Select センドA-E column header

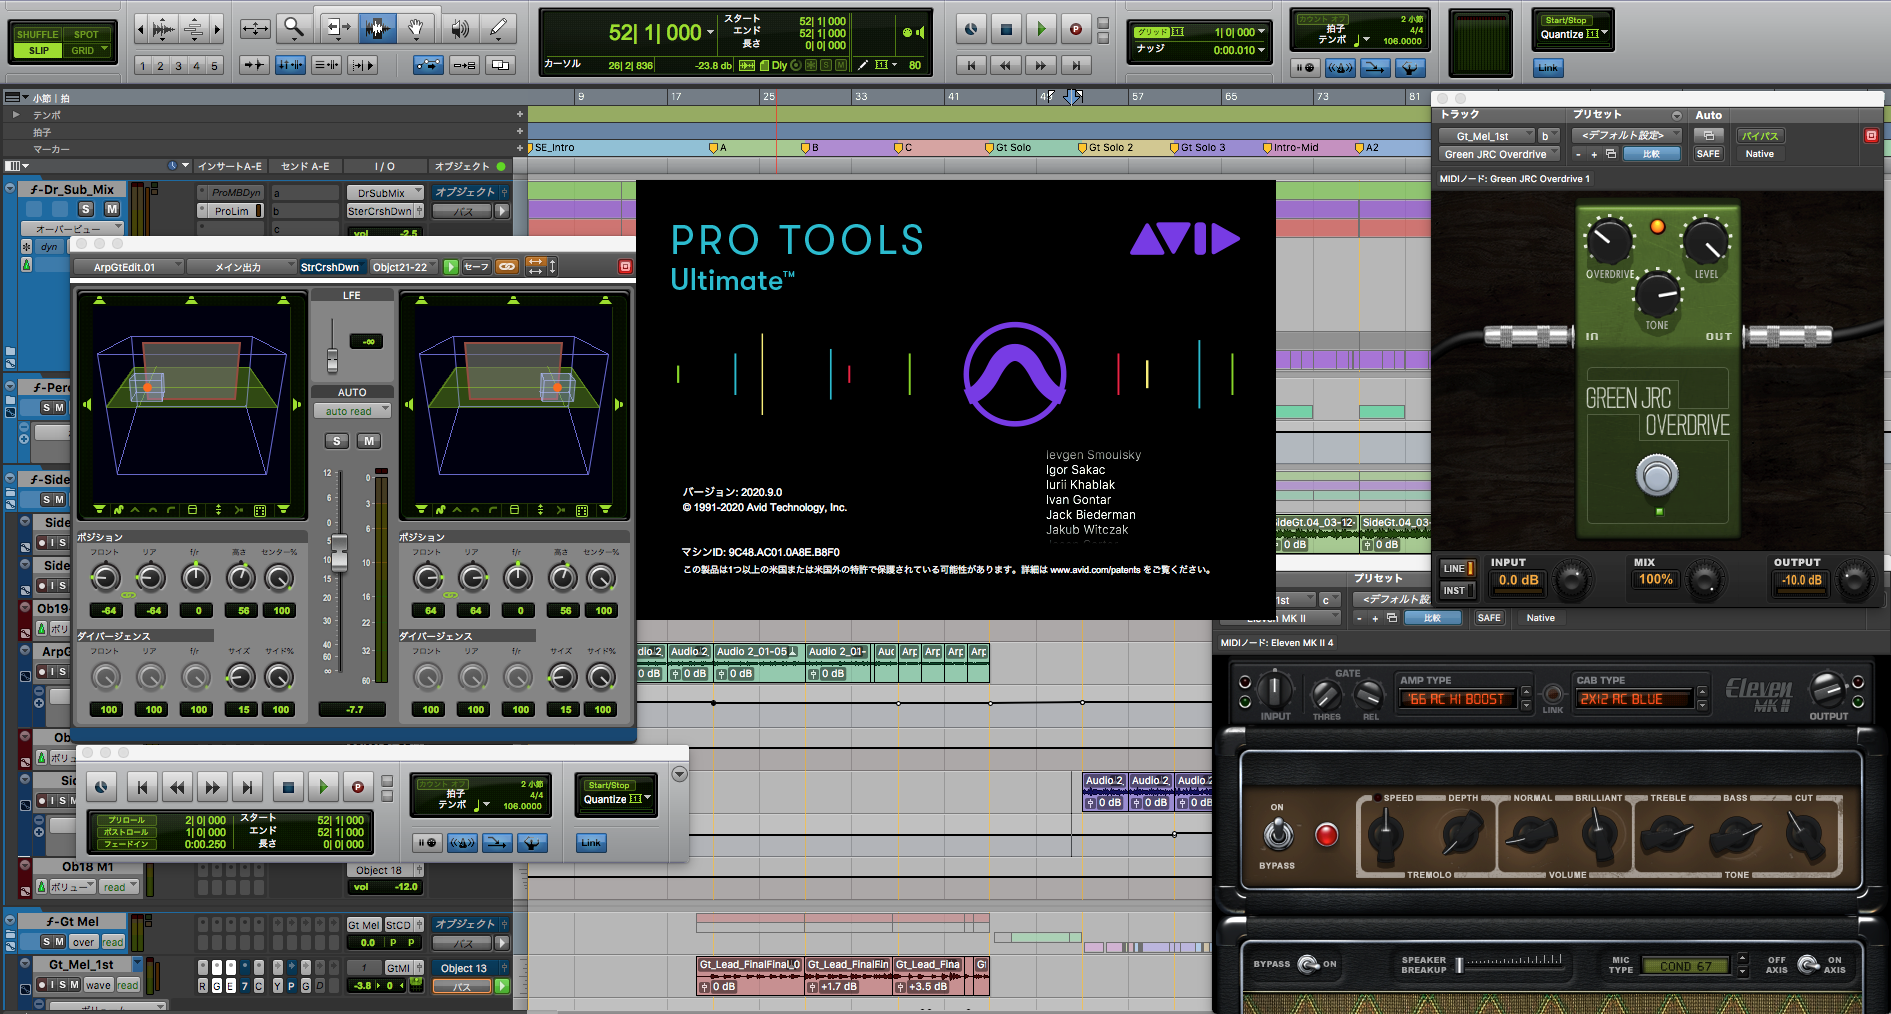click(305, 166)
